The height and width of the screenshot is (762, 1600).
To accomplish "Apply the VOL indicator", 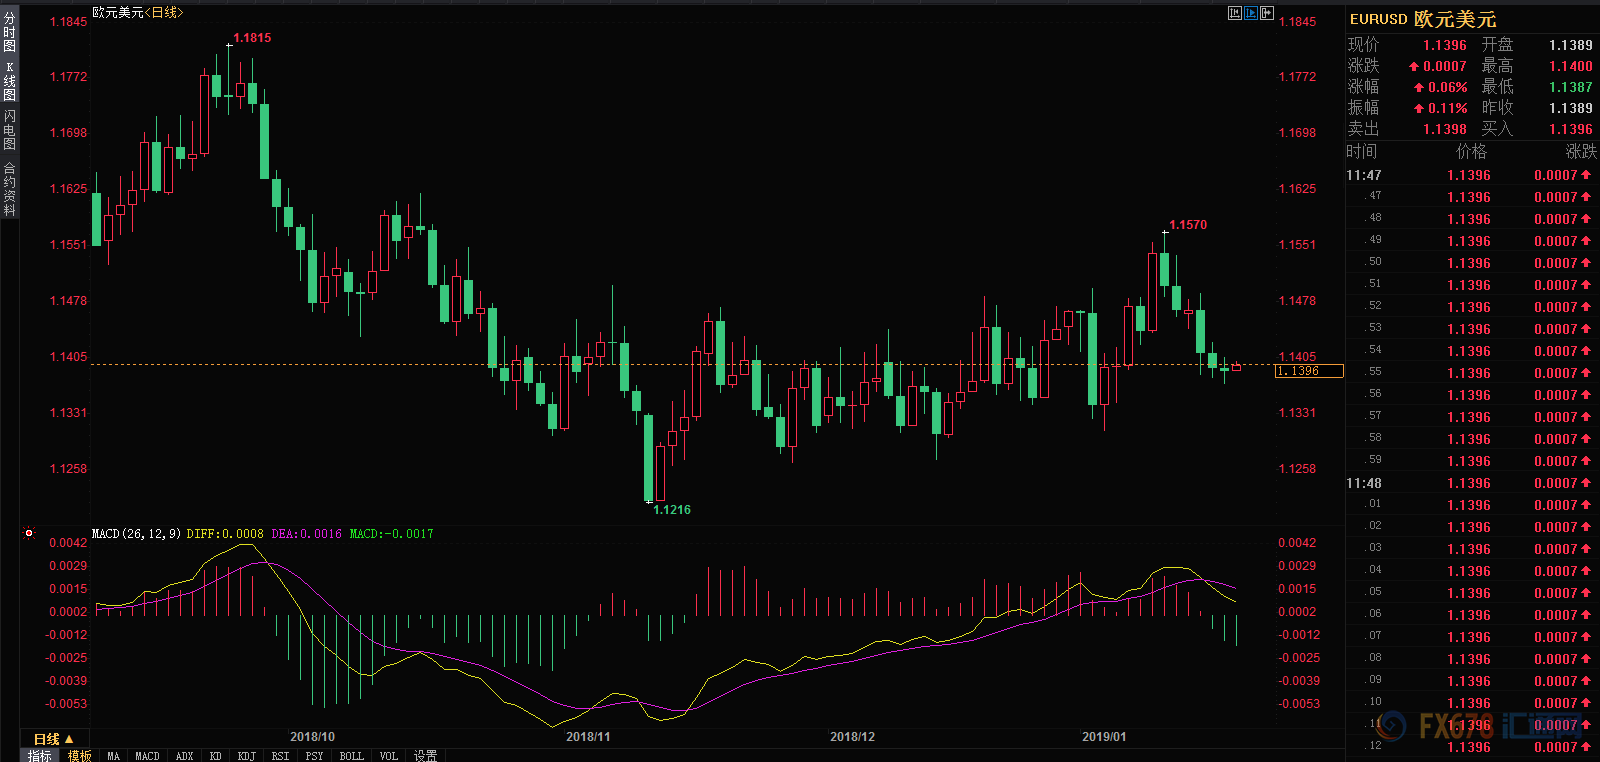I will pos(389,756).
